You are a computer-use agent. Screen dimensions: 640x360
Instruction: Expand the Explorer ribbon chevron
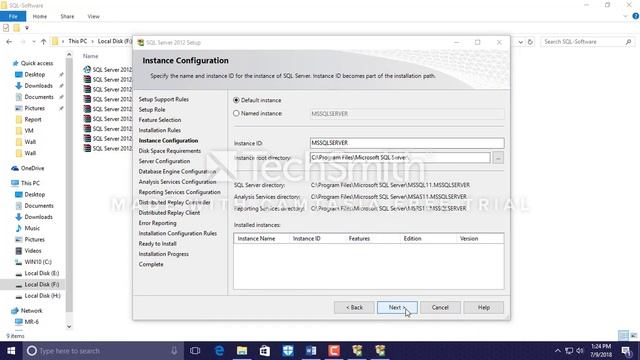coord(626,16)
